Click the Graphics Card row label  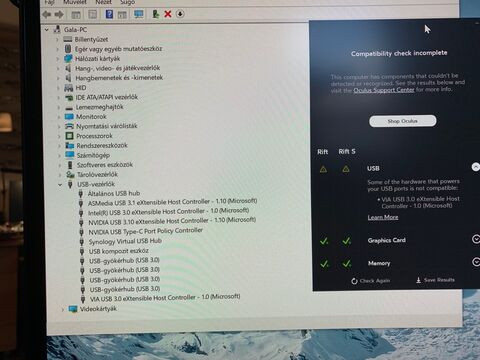[387, 240]
